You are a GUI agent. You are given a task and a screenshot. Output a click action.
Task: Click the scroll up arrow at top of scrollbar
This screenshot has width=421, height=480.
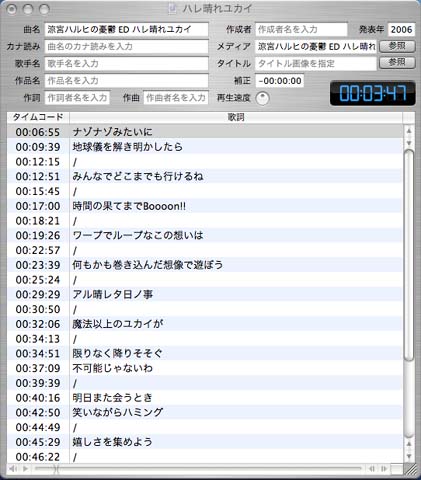pyautogui.click(x=409, y=131)
